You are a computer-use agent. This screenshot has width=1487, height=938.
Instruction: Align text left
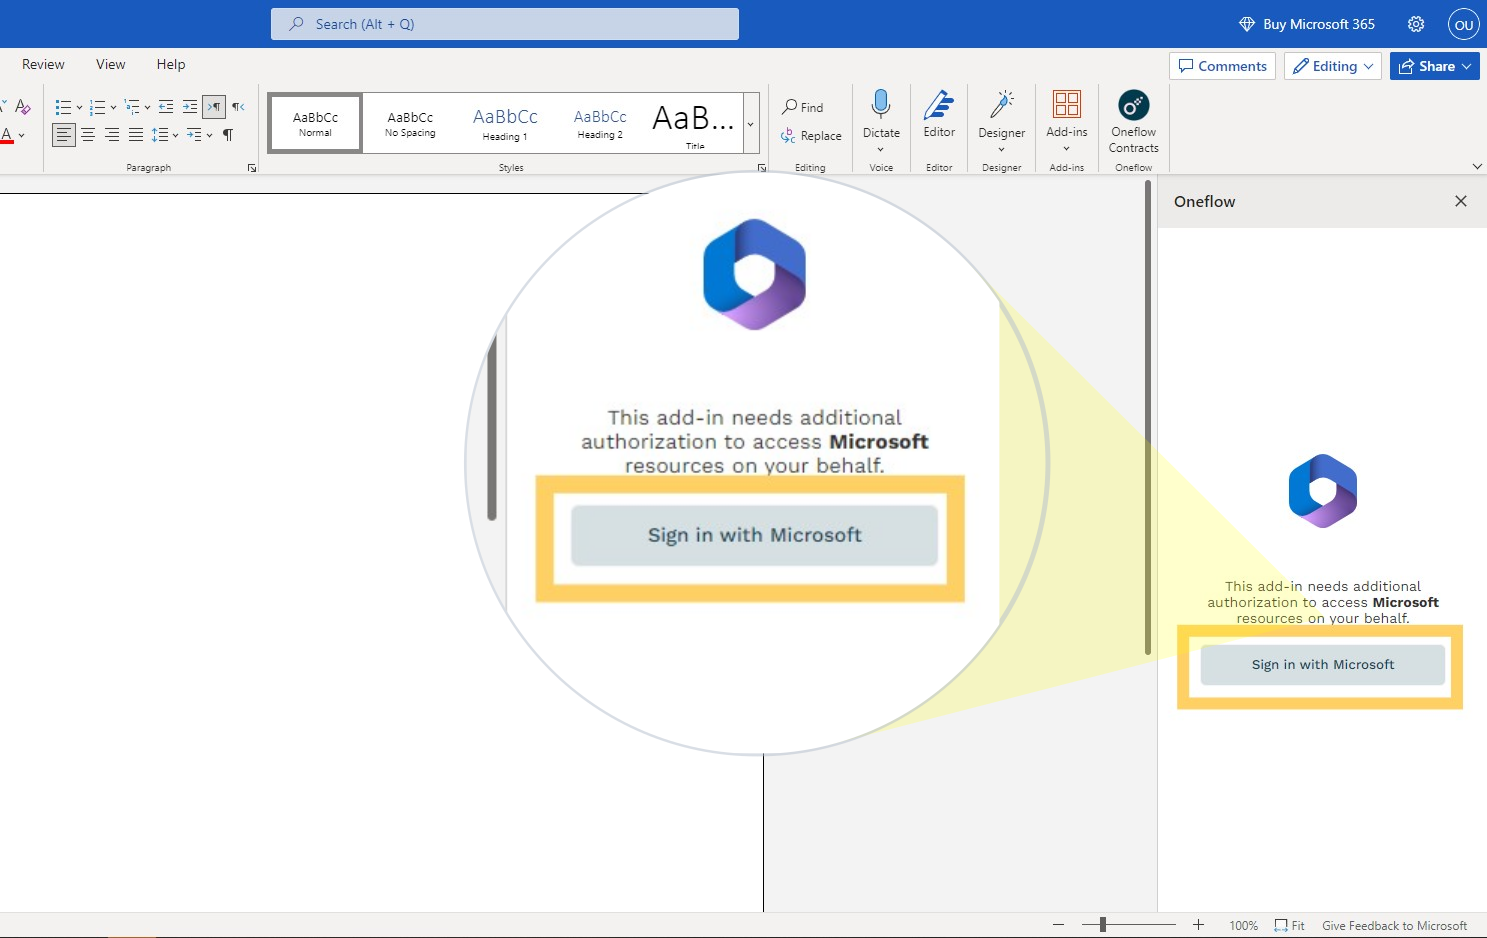[64, 135]
